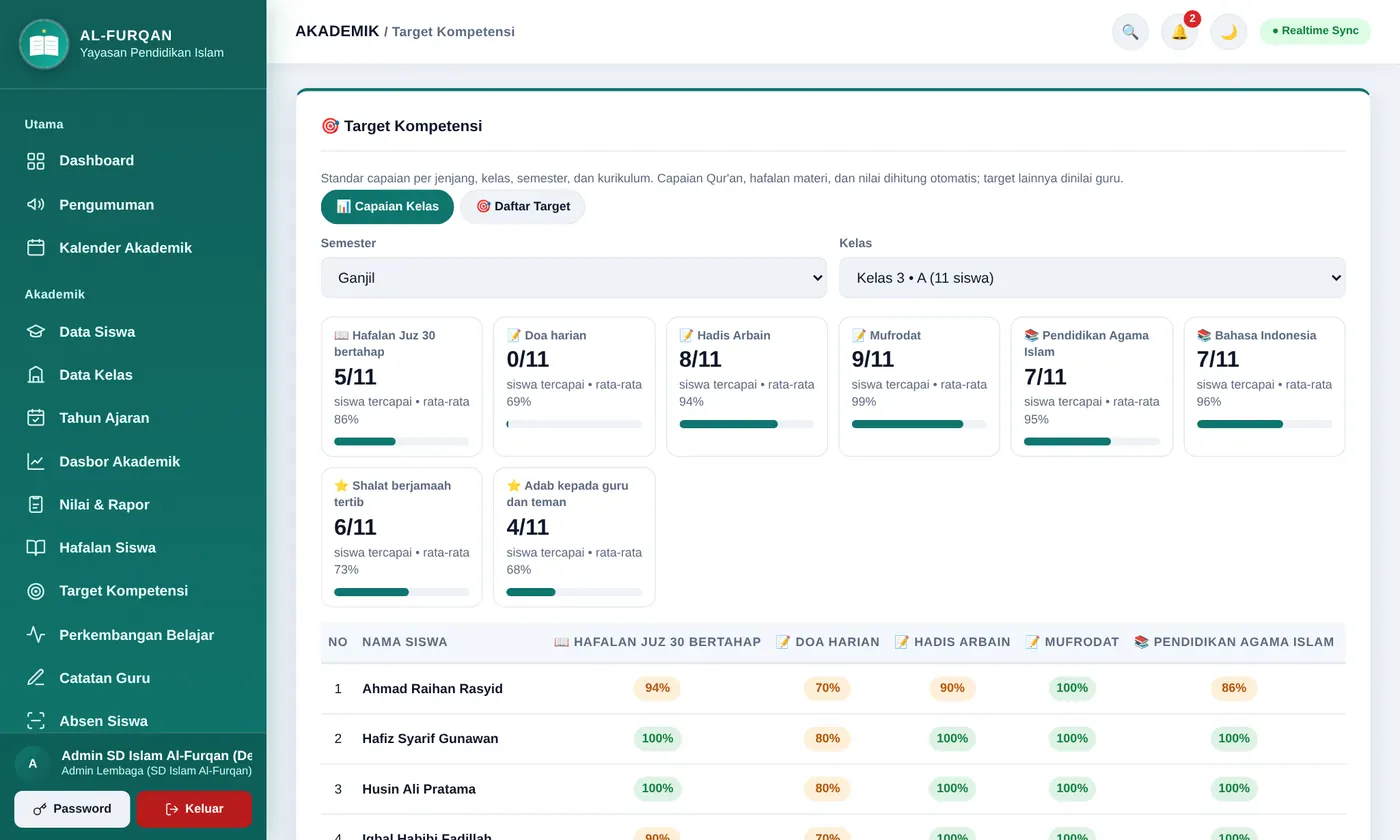Click the Pengumuman megaphone icon
Viewport: 1400px width, 840px height.
coord(36,205)
